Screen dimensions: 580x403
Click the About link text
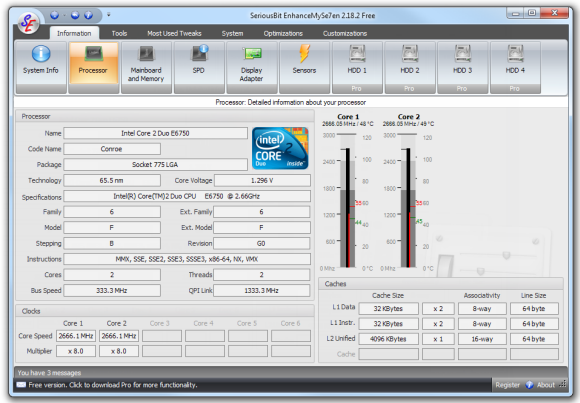546,385
